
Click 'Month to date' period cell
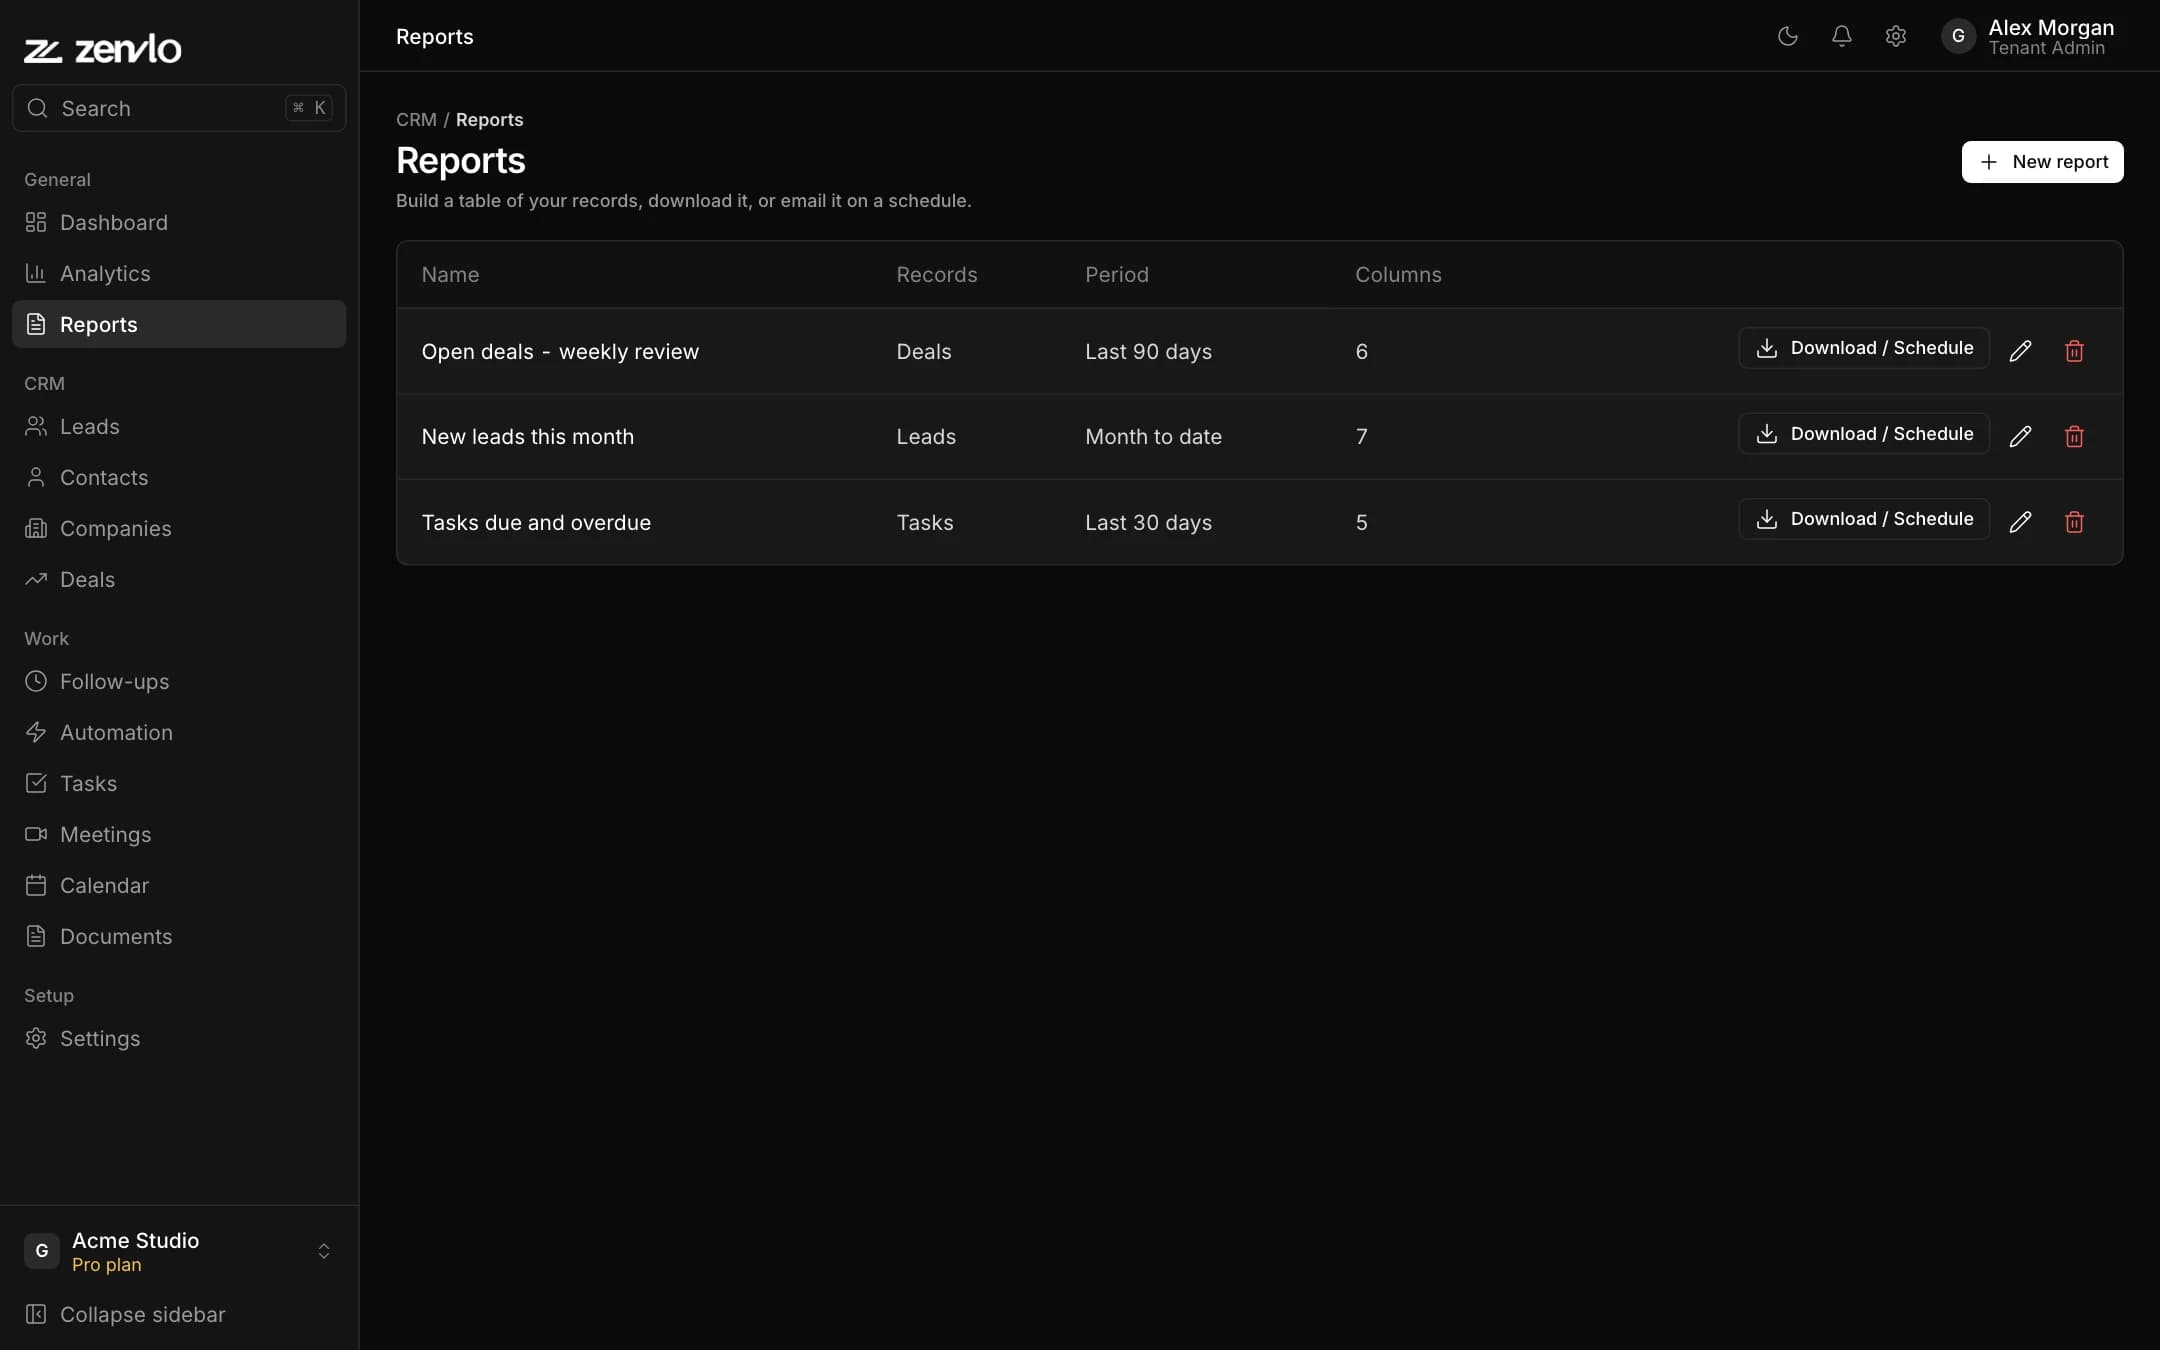pyautogui.click(x=1153, y=437)
